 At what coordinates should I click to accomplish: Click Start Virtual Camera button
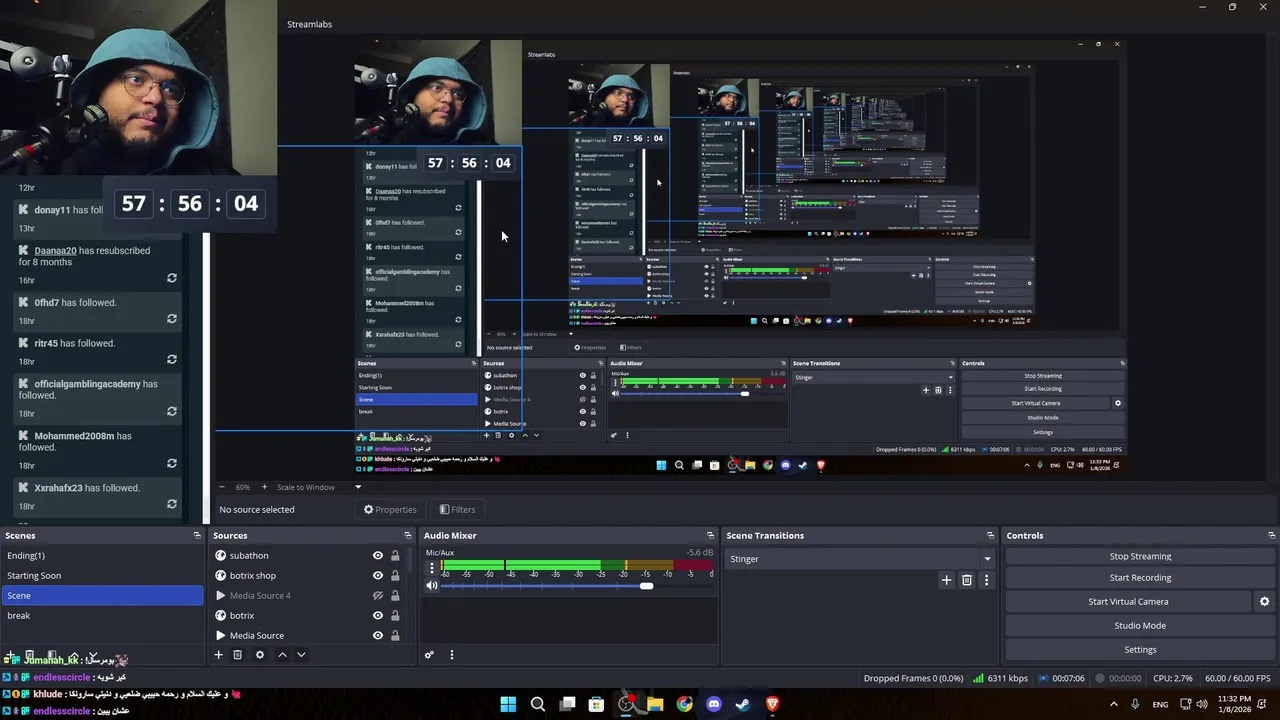1128,602
